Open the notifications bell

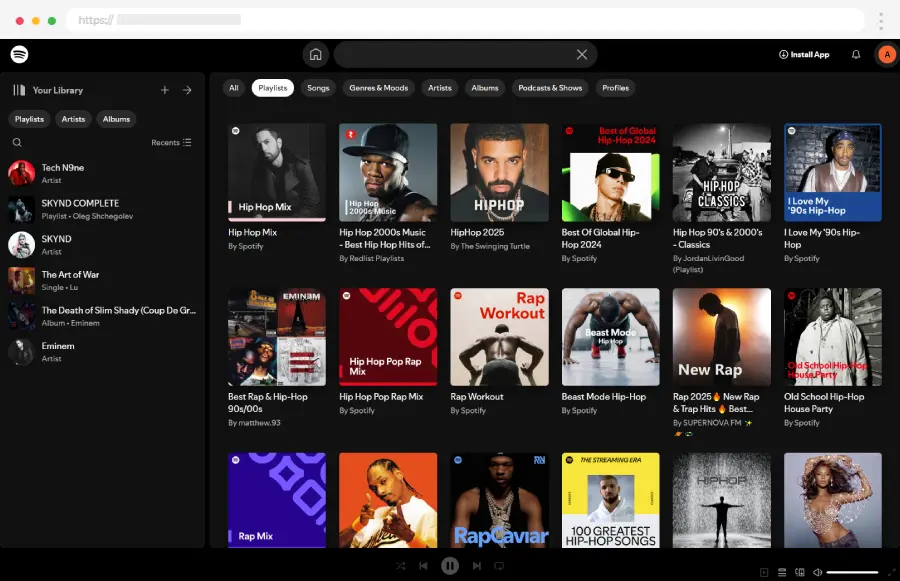tap(856, 55)
